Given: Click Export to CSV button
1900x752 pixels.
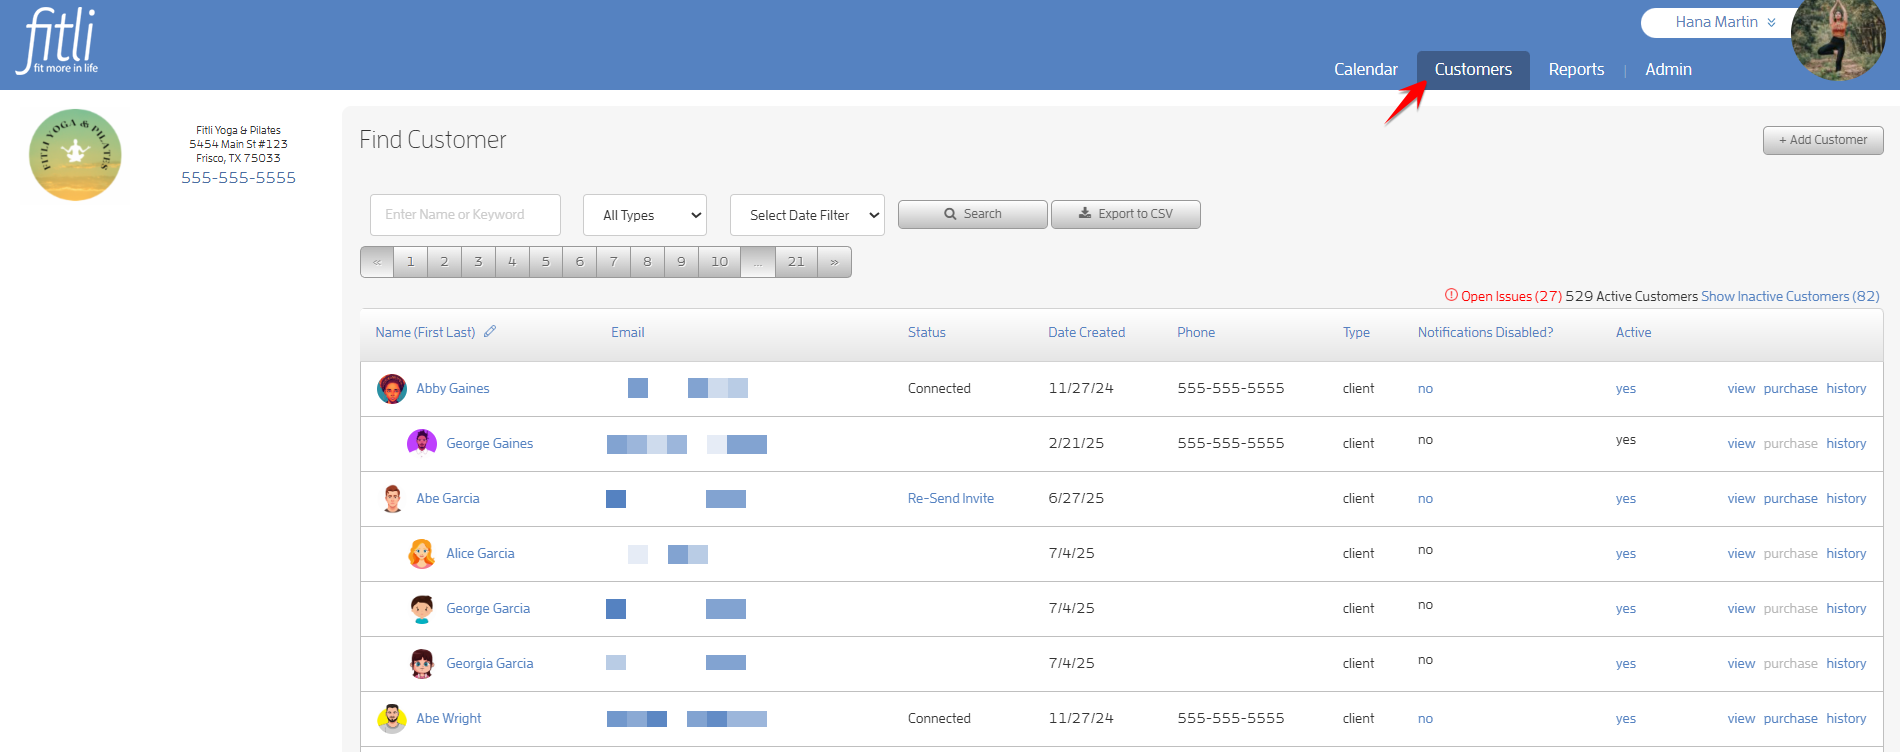Looking at the screenshot, I should (1126, 214).
